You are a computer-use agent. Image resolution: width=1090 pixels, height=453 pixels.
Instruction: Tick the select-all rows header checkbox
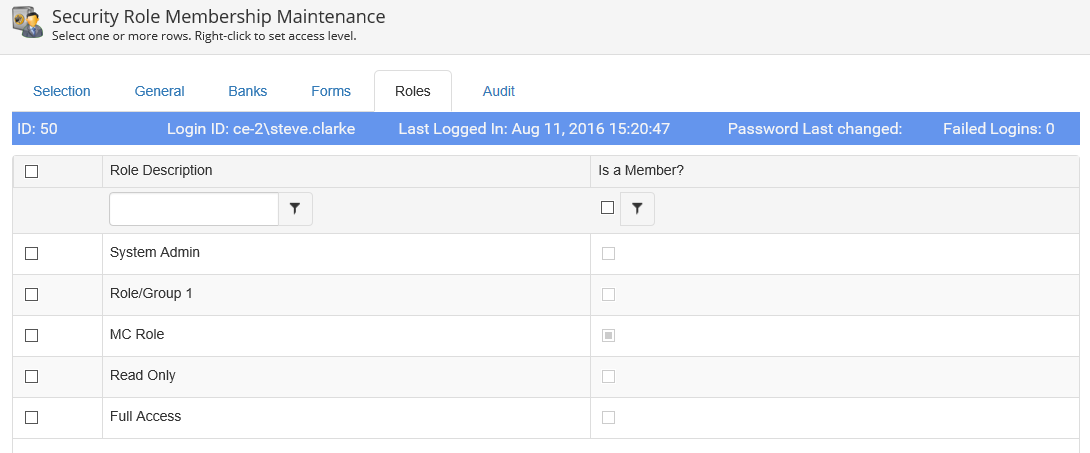pyautogui.click(x=31, y=171)
